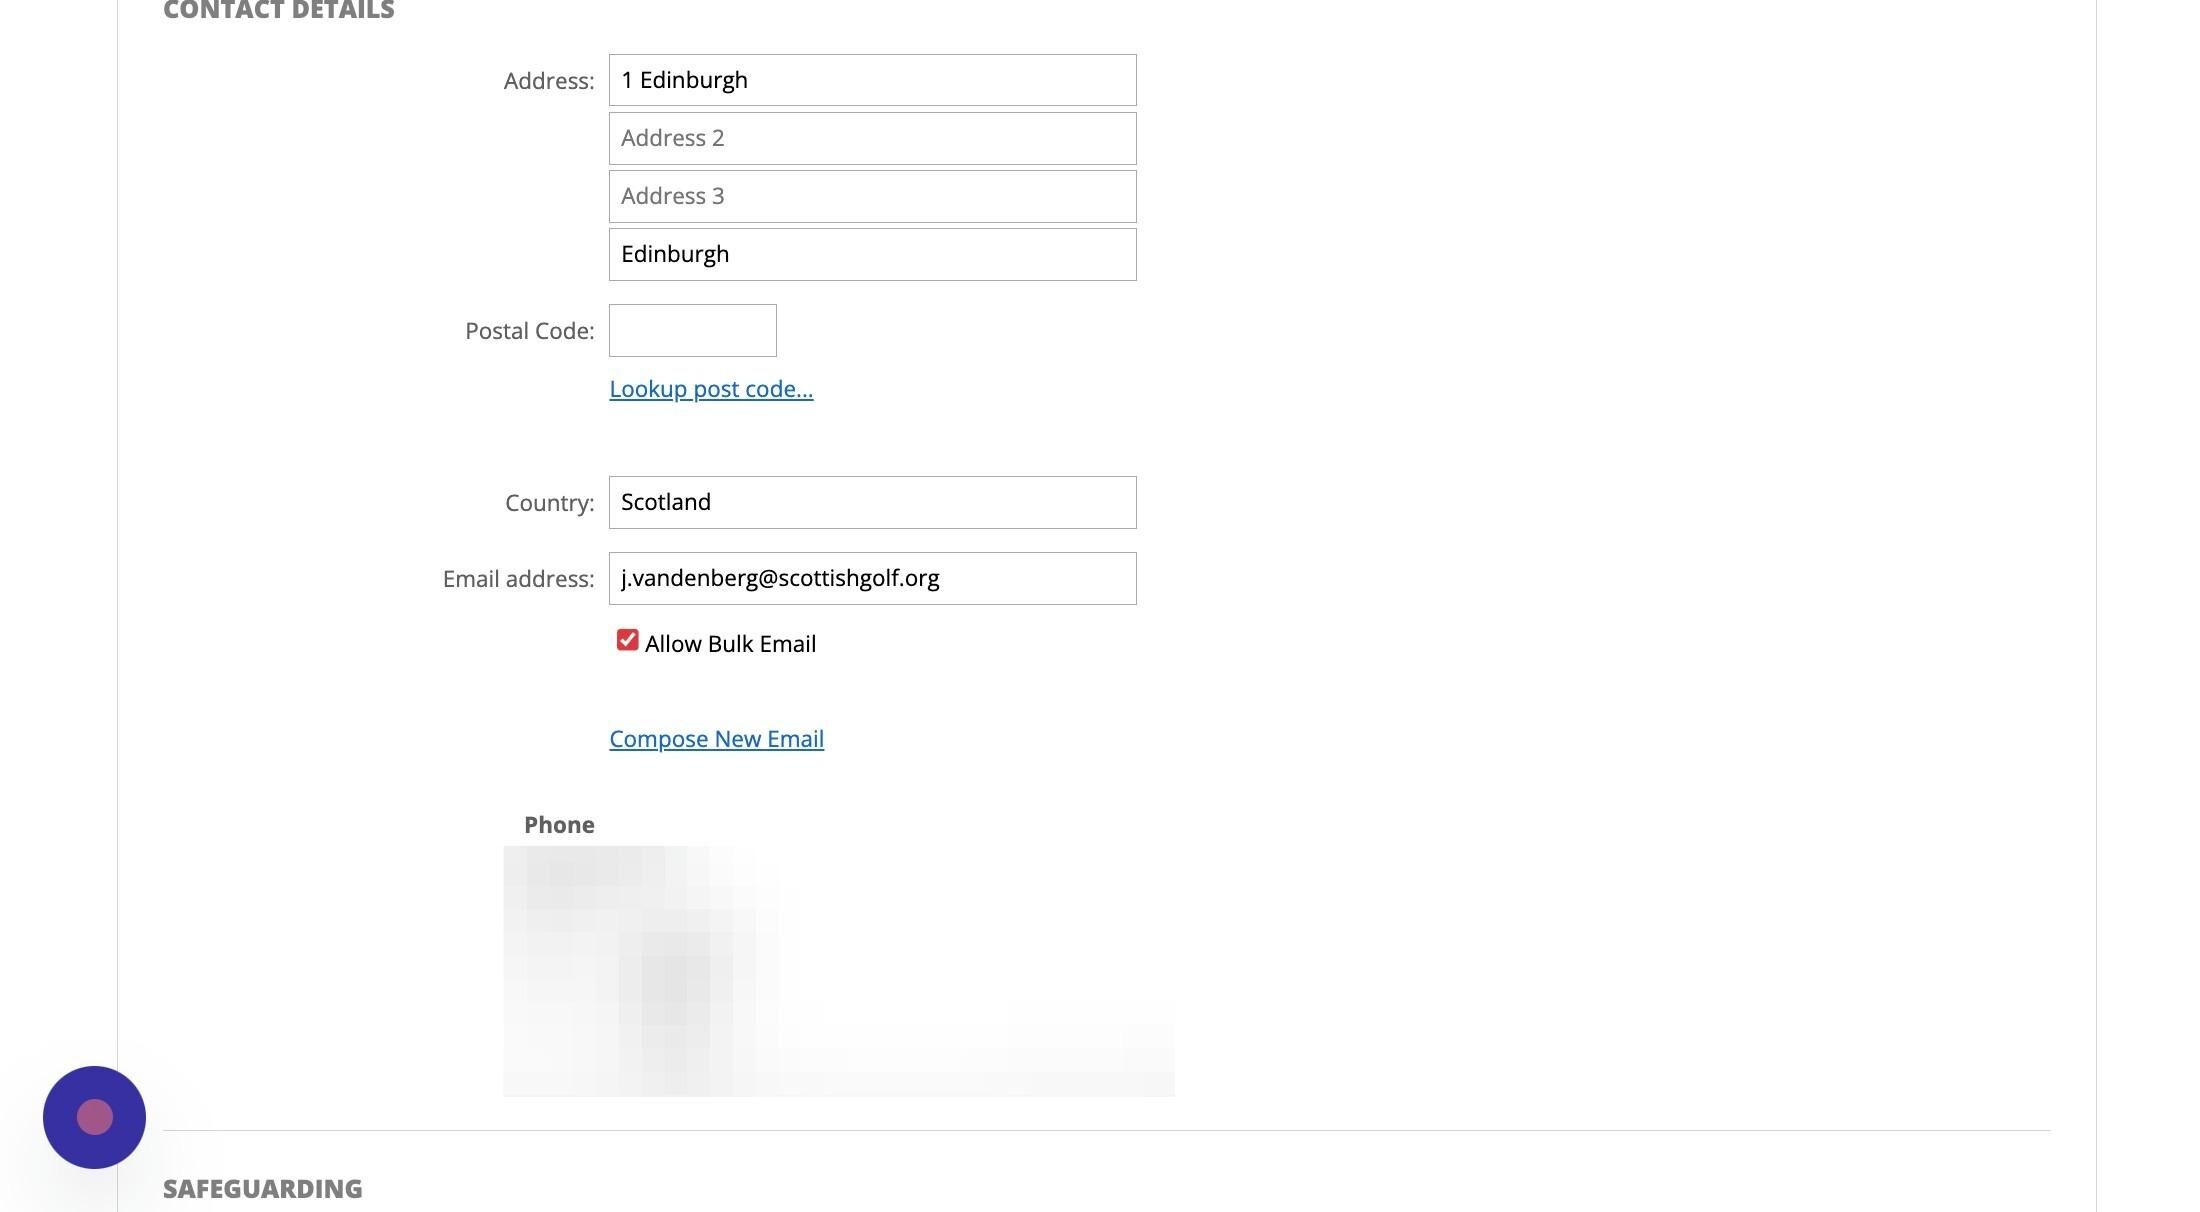Untick the Allow Bulk Email checkbox
The width and height of the screenshot is (2200, 1212).
(x=627, y=640)
